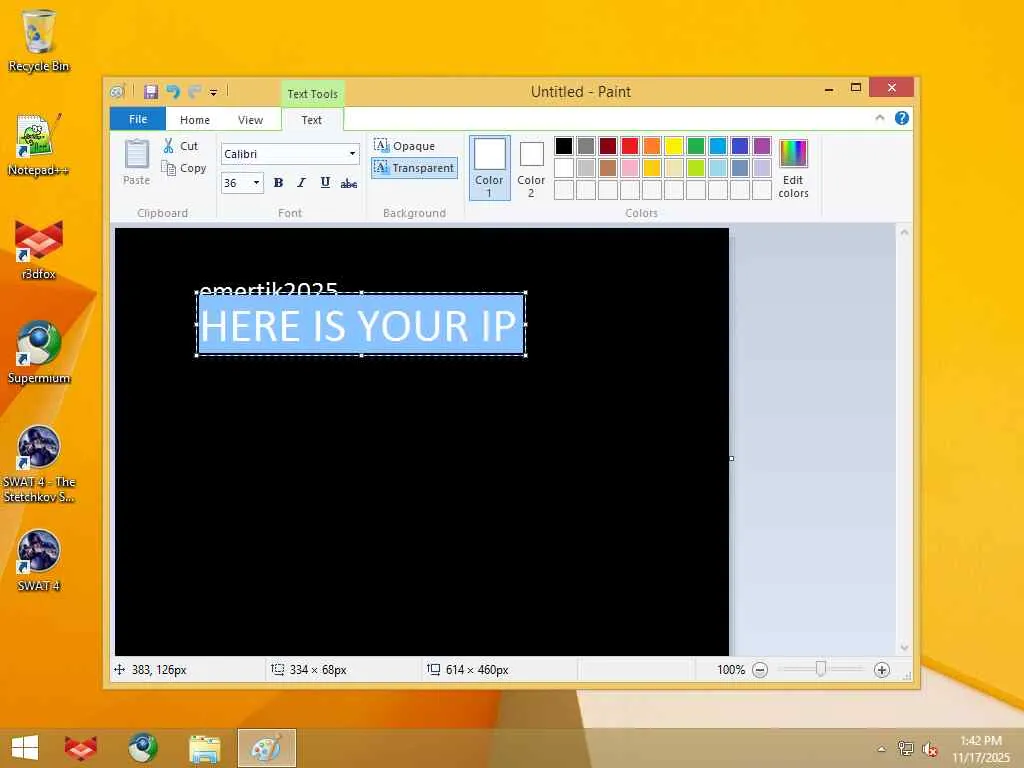
Task: Open Recycle Bin on the desktop
Action: 39,40
